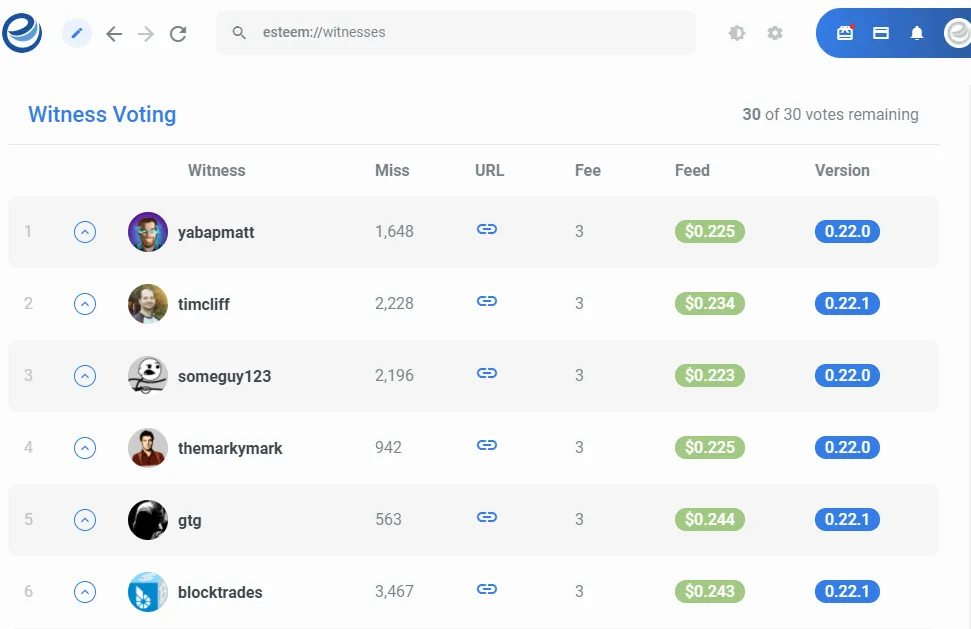Open settings via the gear icon
Viewport: 971px width, 629px height.
(775, 33)
